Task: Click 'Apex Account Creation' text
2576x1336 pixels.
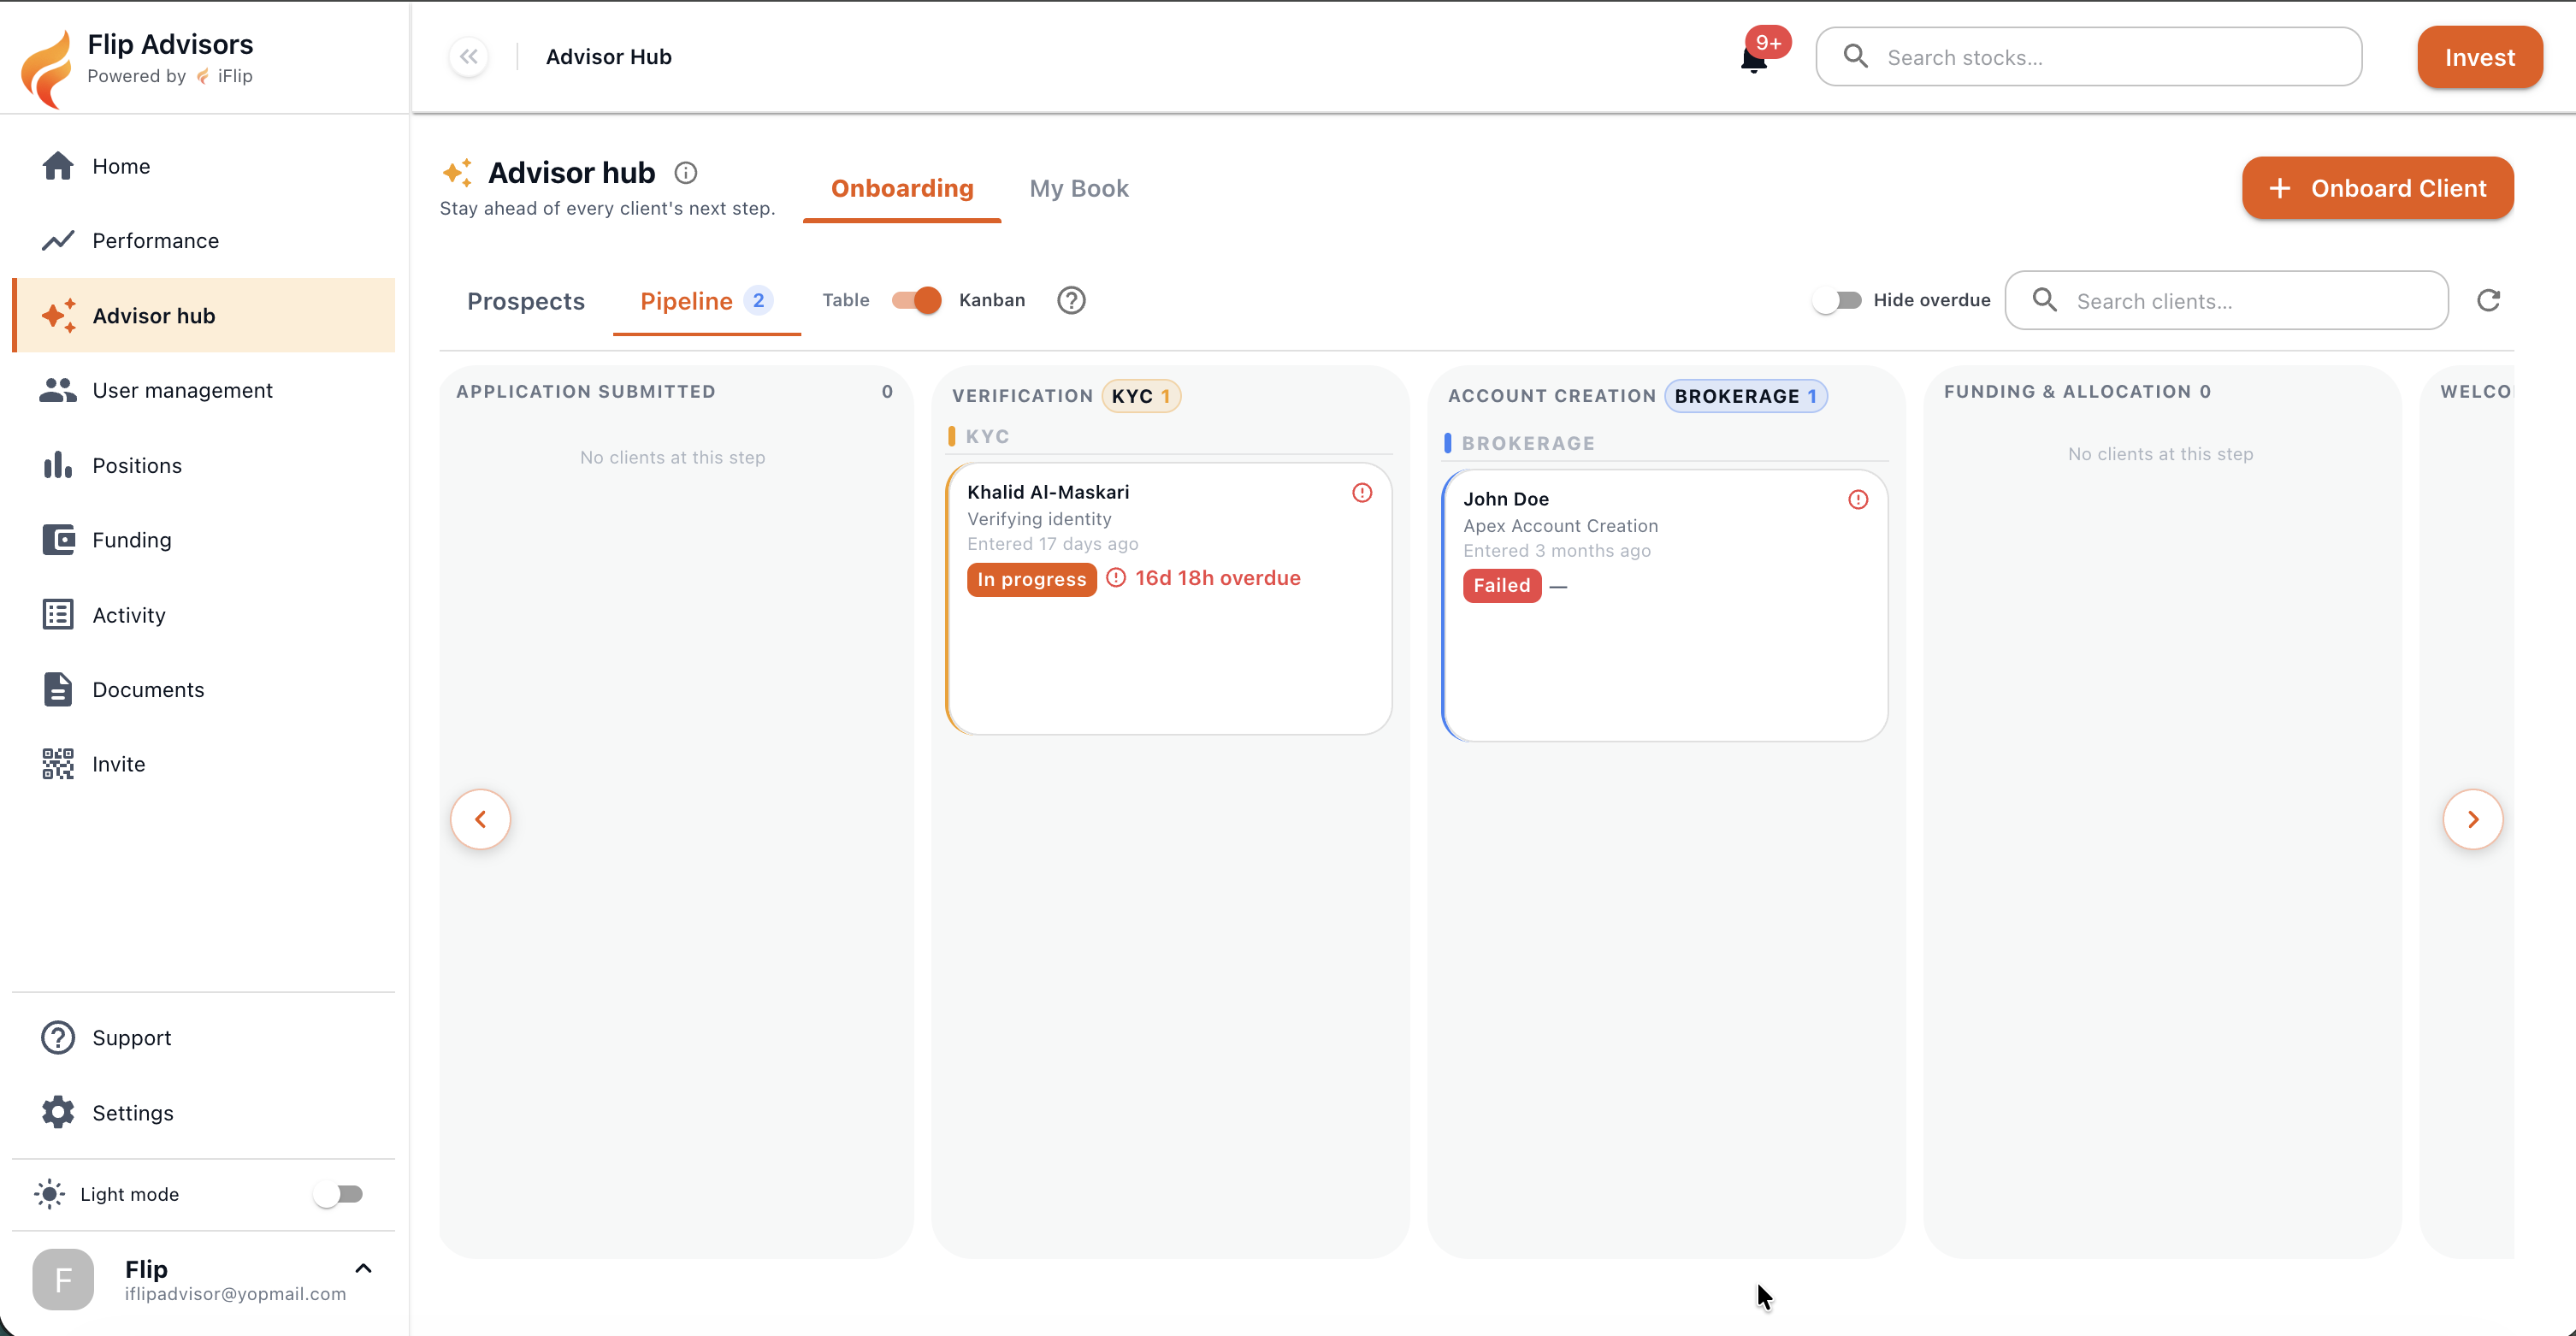Action: point(1560,526)
